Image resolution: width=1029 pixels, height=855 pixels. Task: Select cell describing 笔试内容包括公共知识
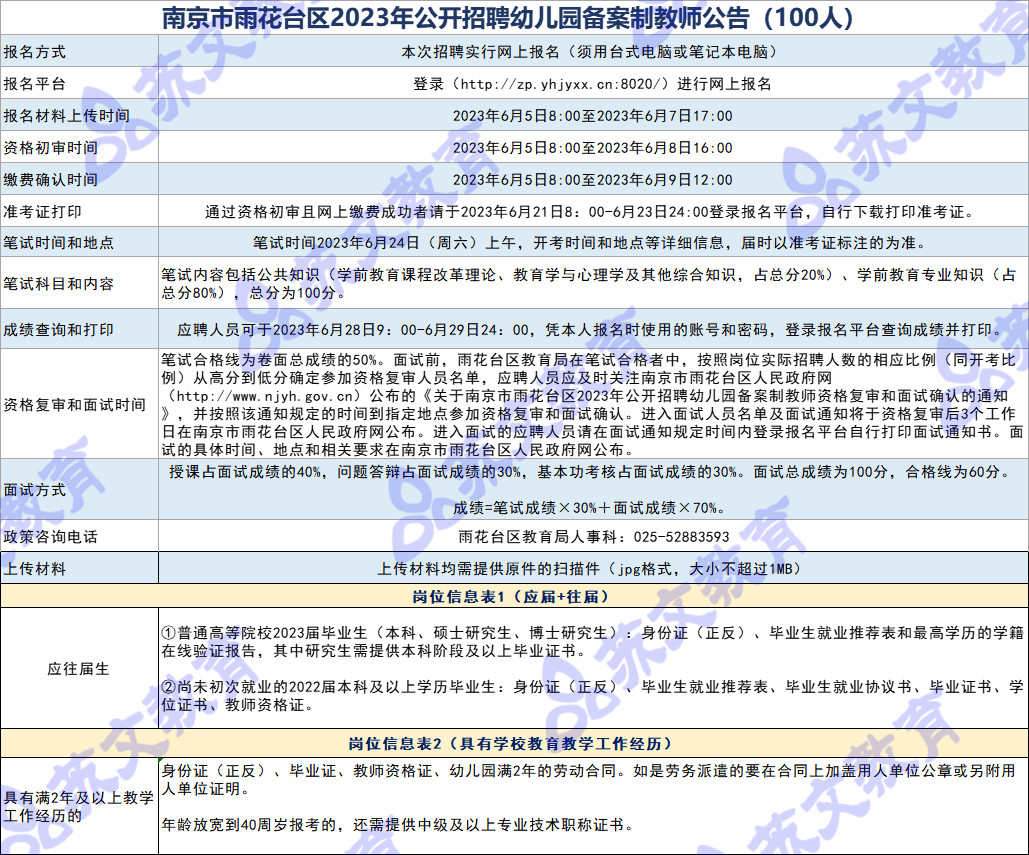click(593, 283)
